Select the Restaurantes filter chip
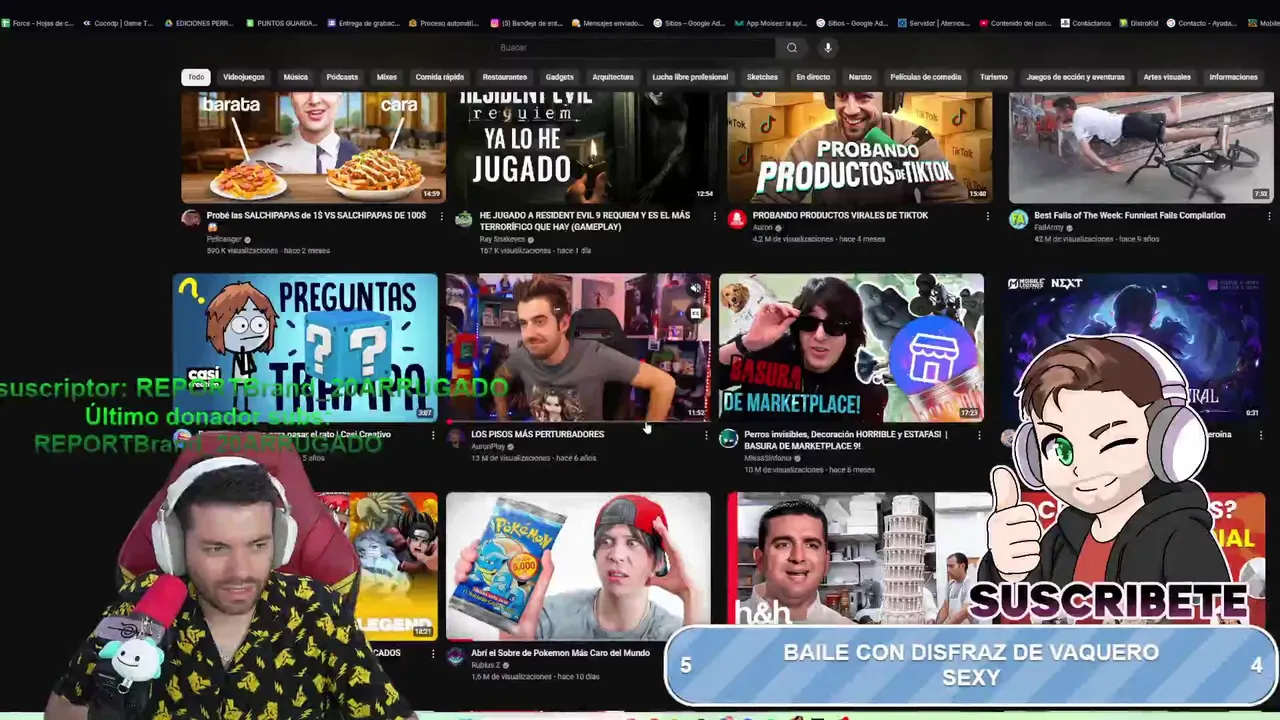Screen dimensions: 1280x720 click(505, 77)
